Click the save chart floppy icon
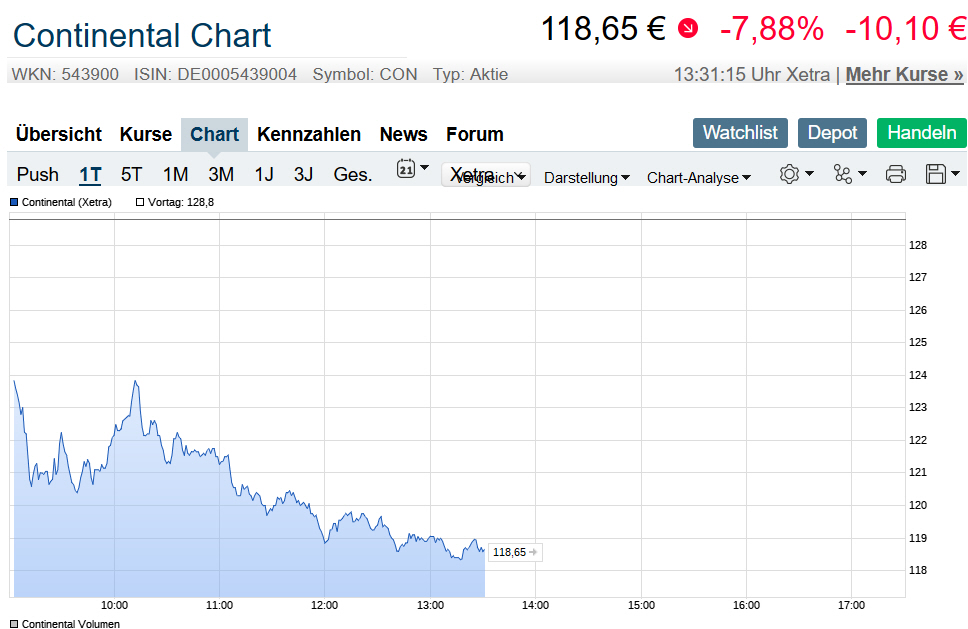This screenshot has height=629, width=968. tap(936, 174)
